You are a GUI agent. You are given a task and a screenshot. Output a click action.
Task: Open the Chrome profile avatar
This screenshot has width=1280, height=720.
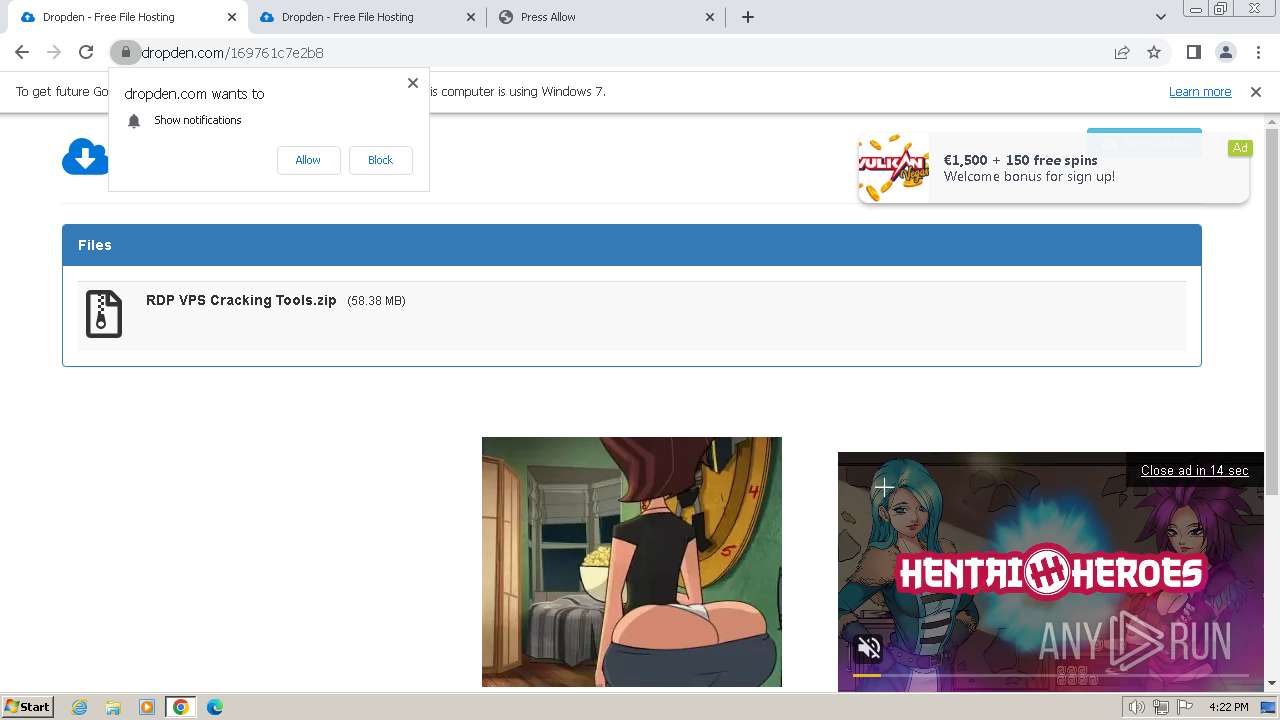(1225, 52)
